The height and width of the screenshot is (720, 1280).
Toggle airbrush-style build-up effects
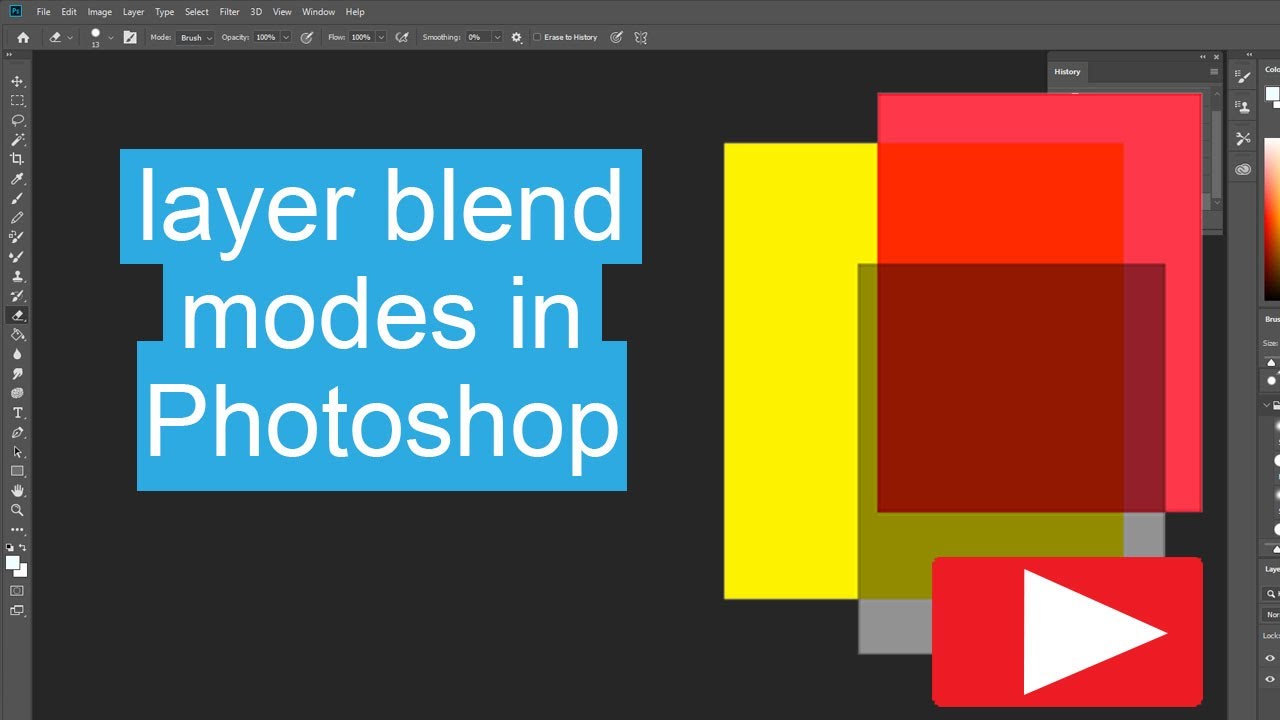[402, 37]
